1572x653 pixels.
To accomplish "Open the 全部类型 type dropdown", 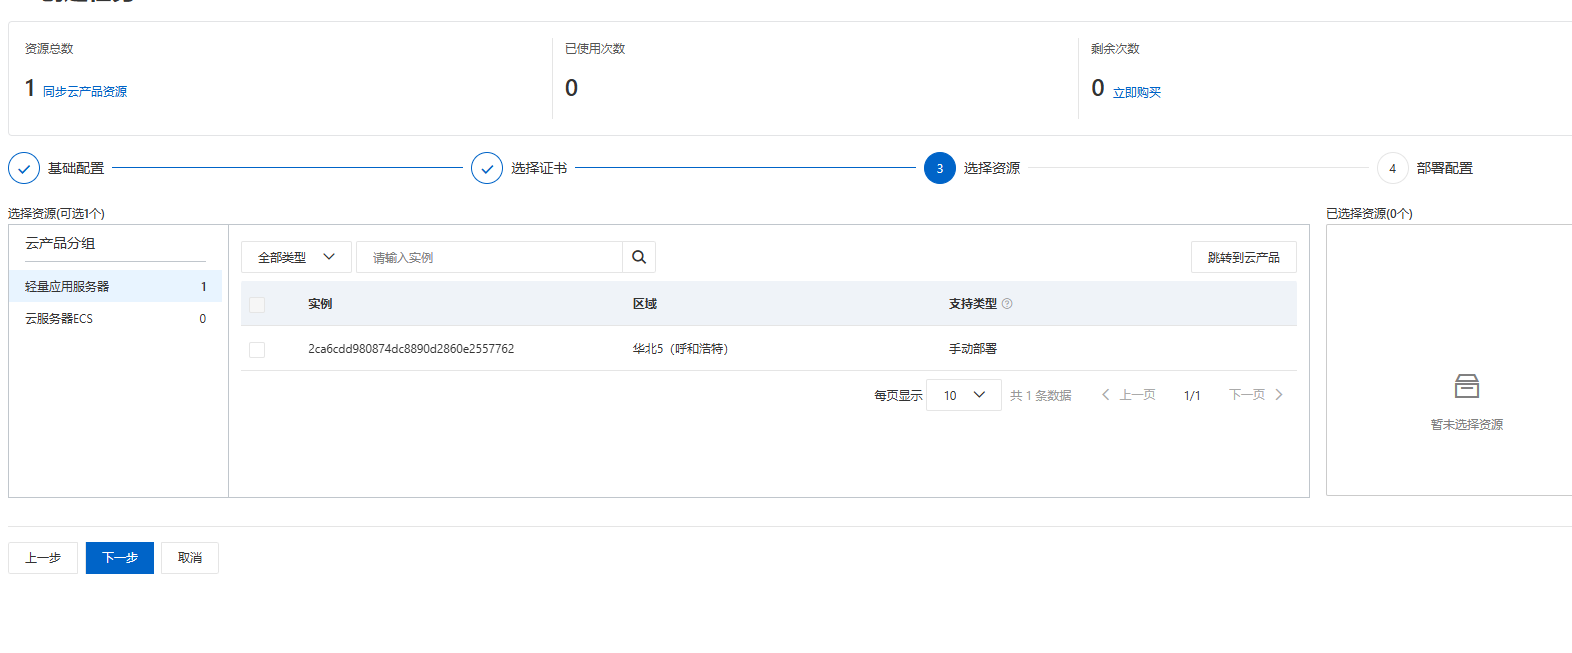I will (x=296, y=257).
